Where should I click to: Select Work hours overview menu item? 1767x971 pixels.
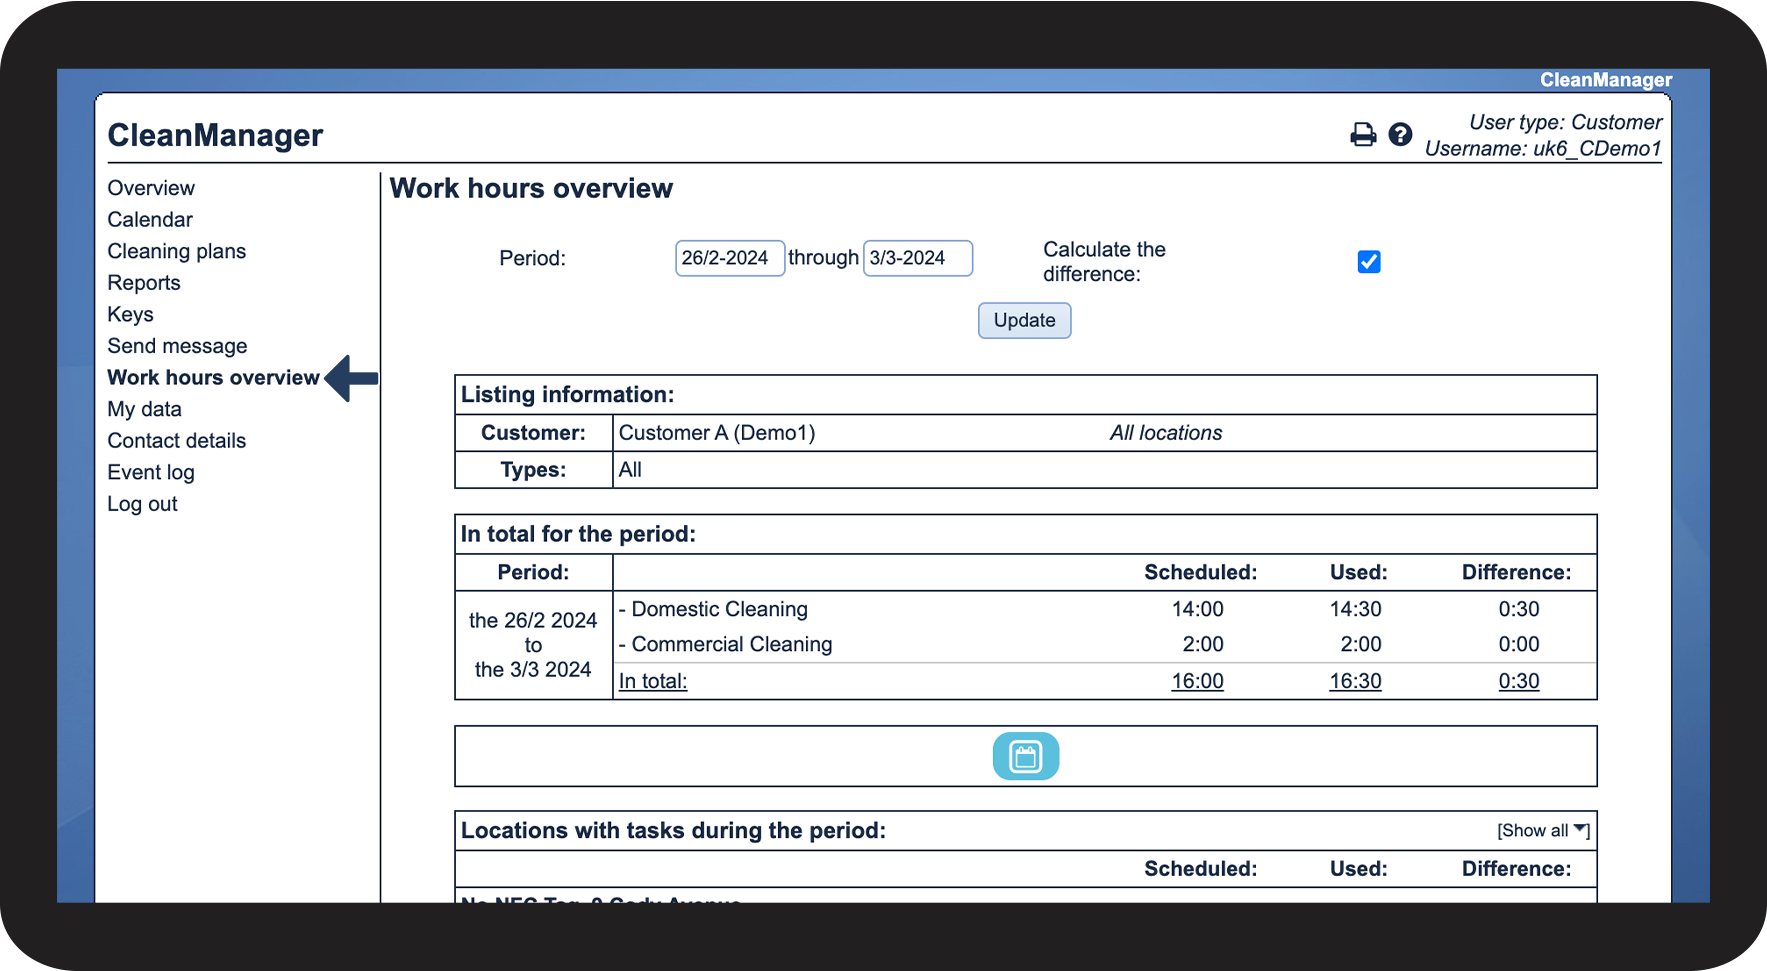(213, 378)
